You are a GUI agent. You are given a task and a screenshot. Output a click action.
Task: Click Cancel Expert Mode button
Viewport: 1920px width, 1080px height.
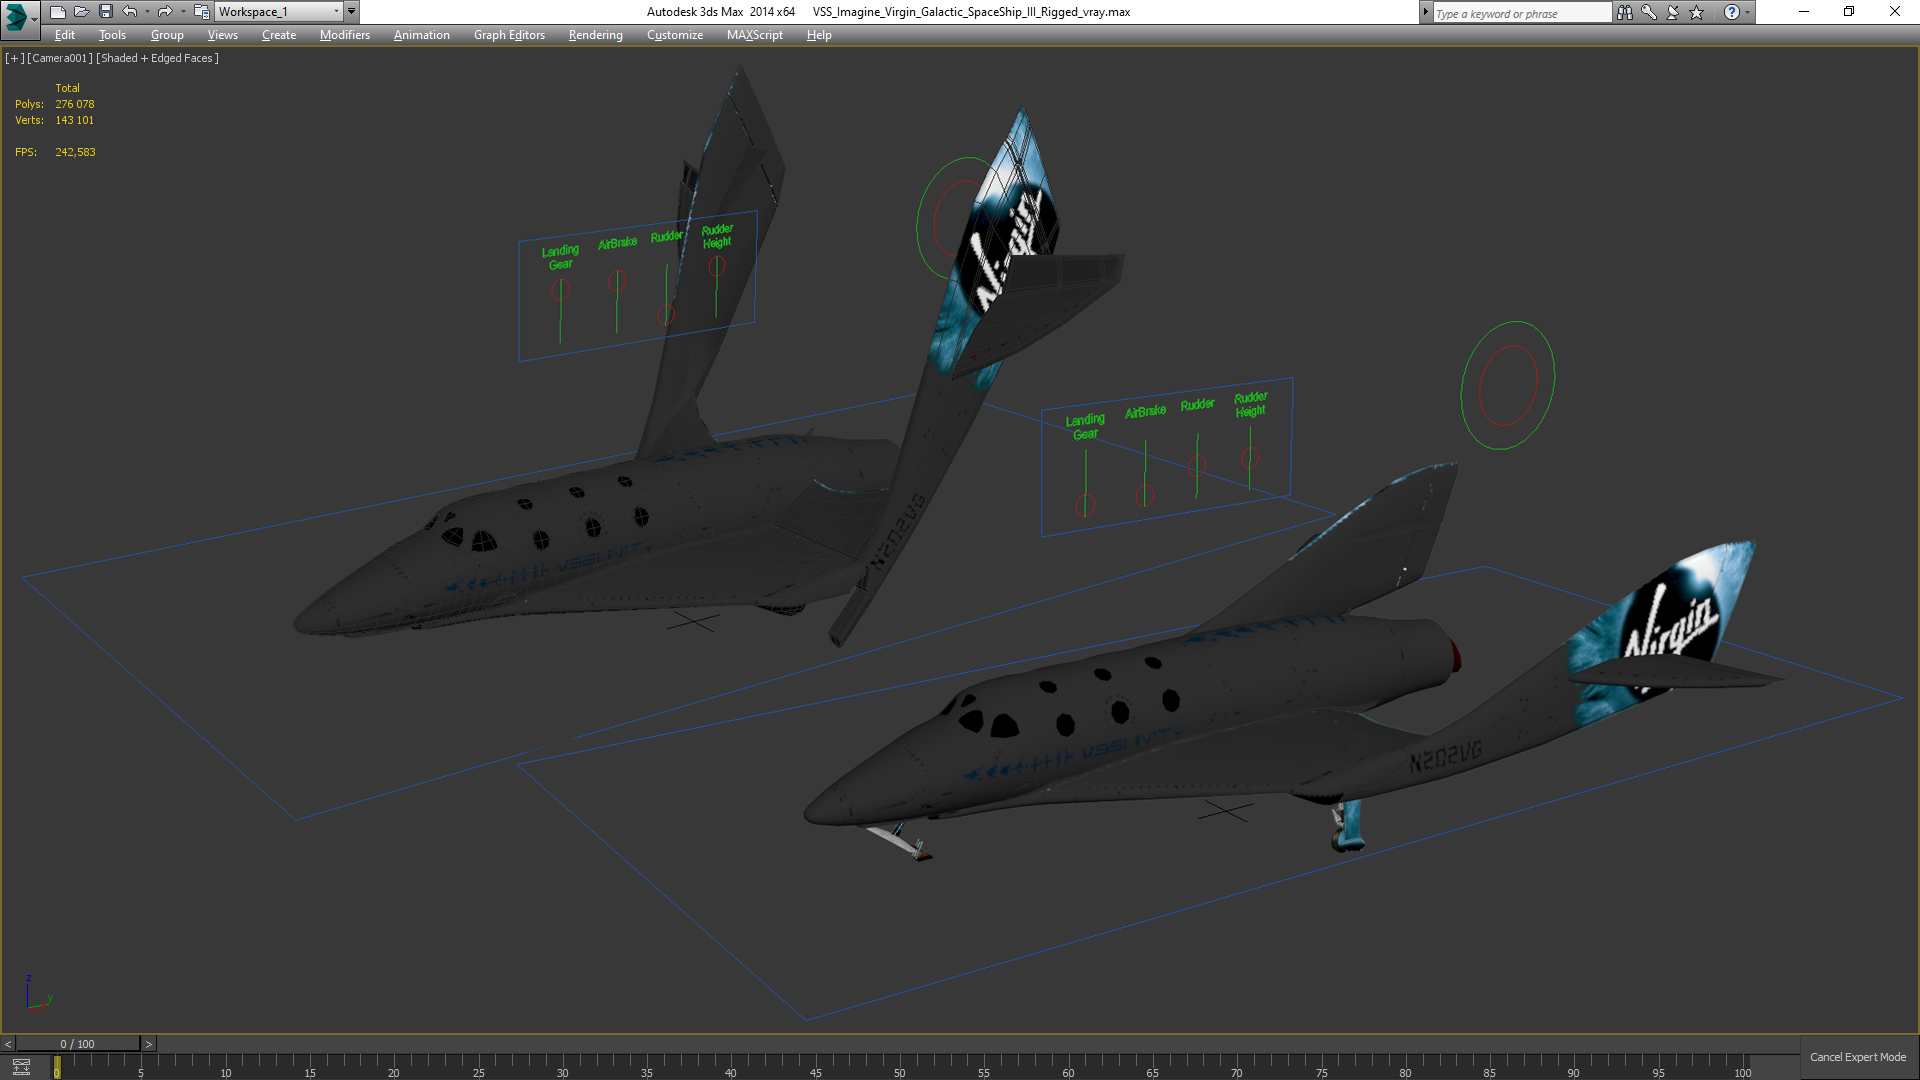click(1857, 1057)
